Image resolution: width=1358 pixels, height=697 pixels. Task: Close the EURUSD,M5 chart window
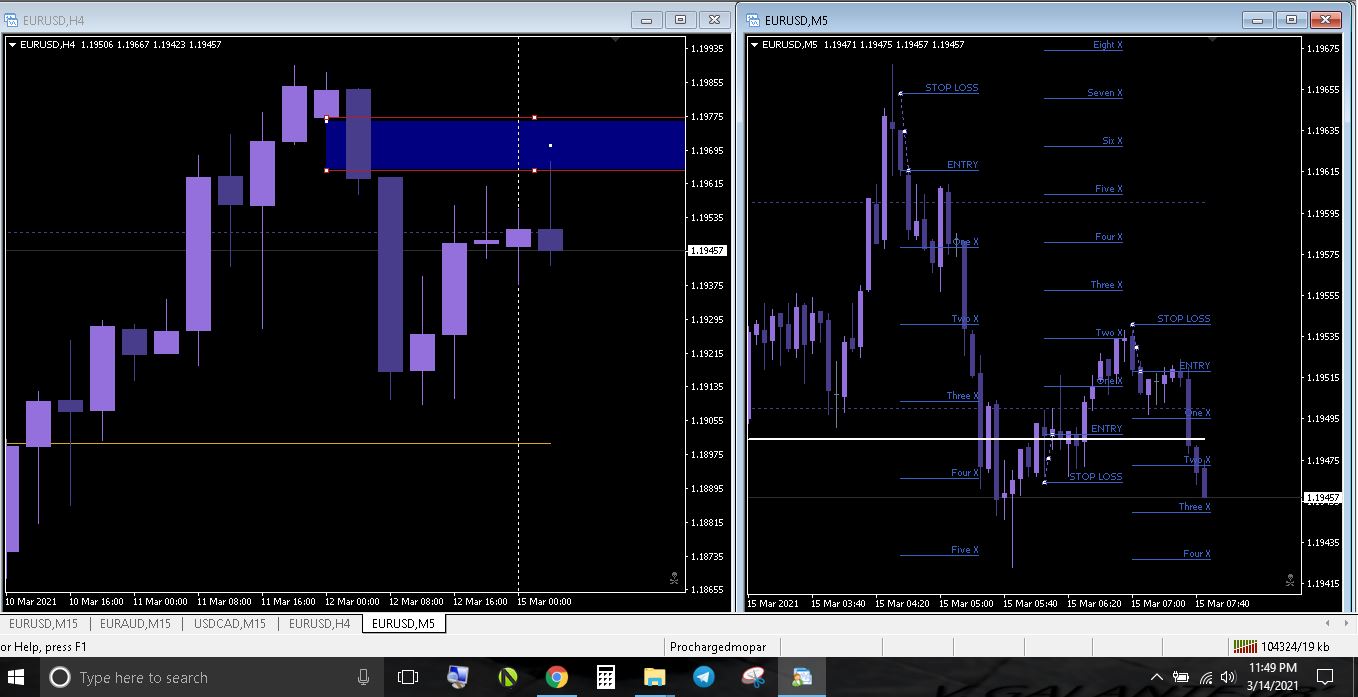[1325, 19]
